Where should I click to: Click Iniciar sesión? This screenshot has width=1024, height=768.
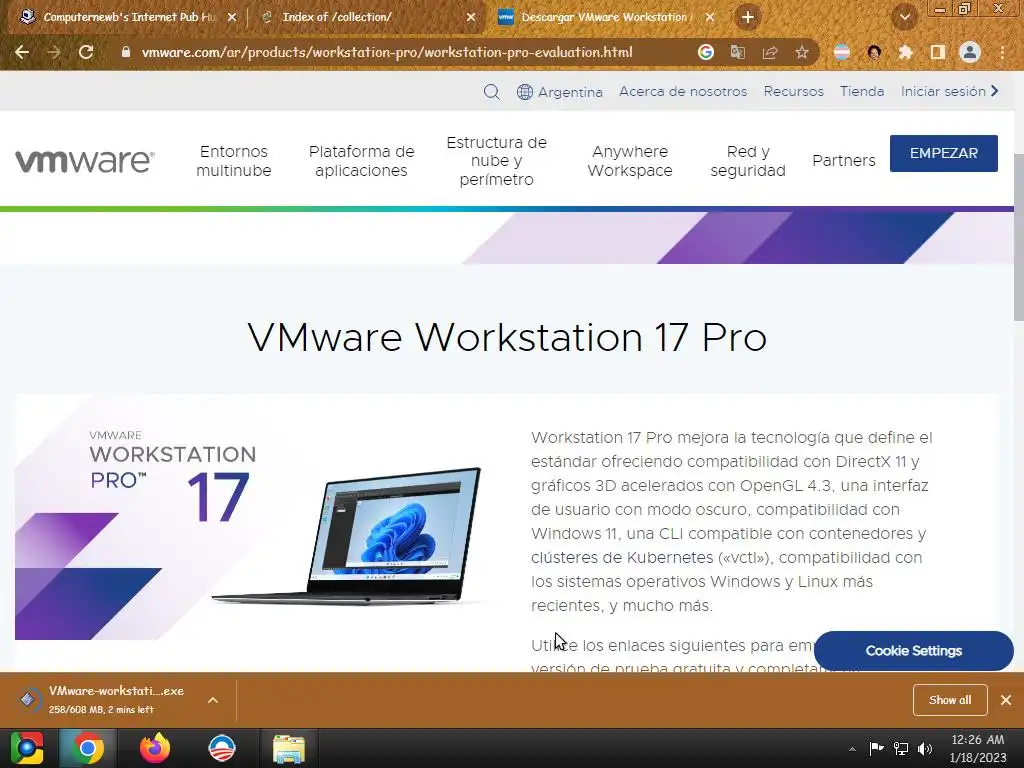[x=950, y=91]
